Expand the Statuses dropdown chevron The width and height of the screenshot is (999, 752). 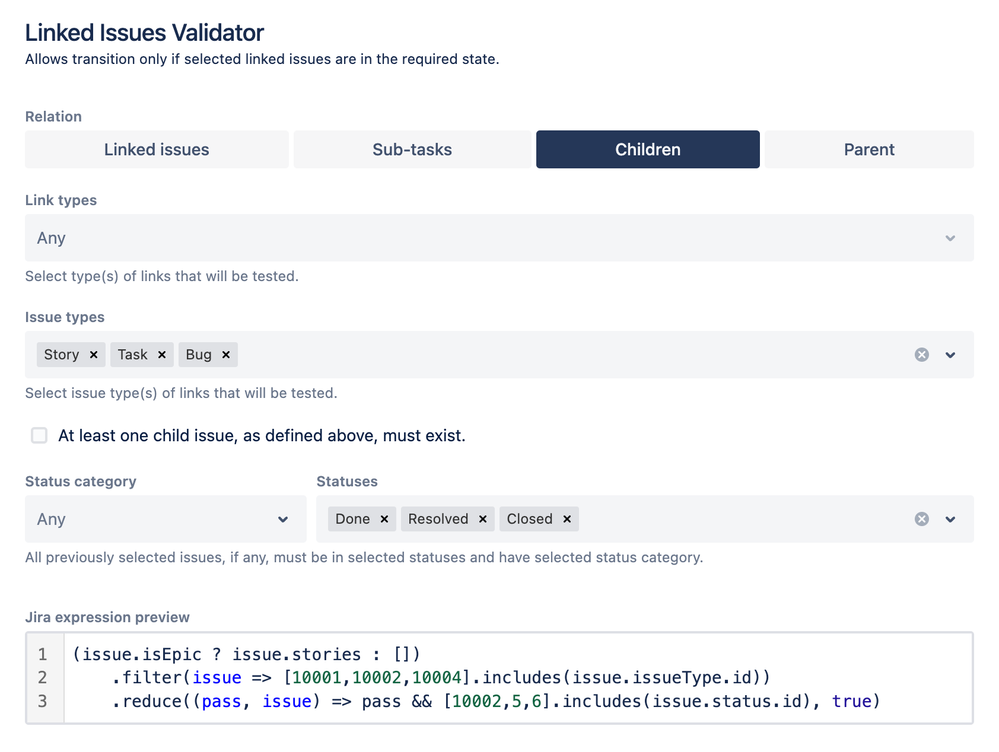(x=950, y=519)
